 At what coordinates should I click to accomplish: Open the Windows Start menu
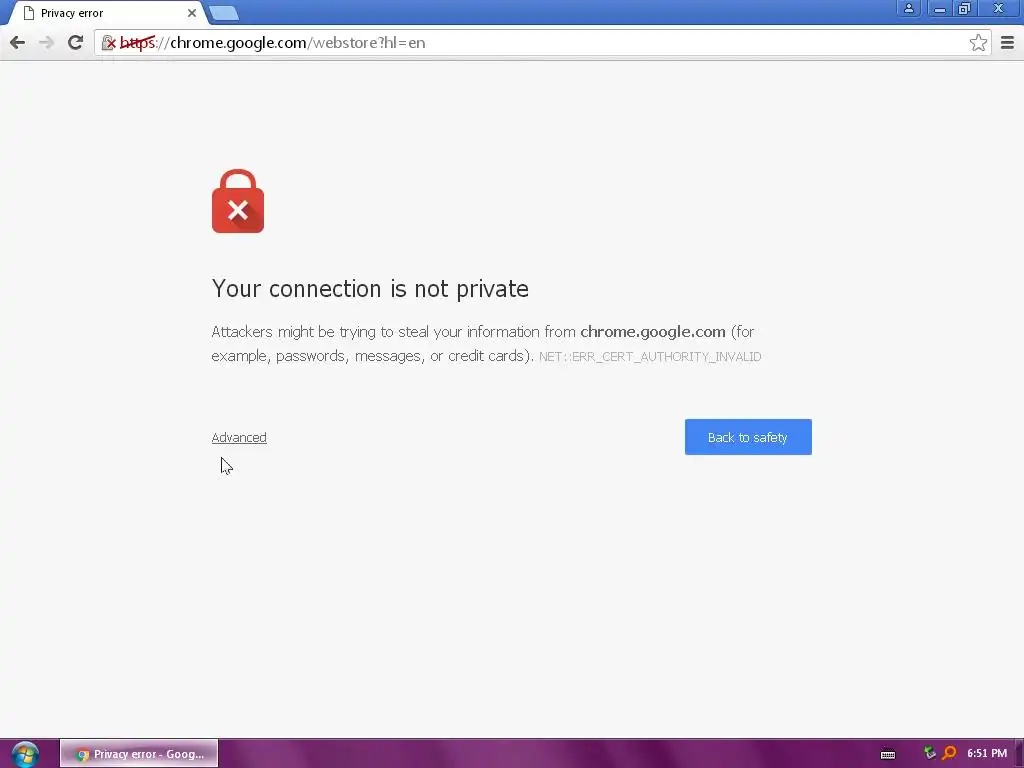(25, 754)
